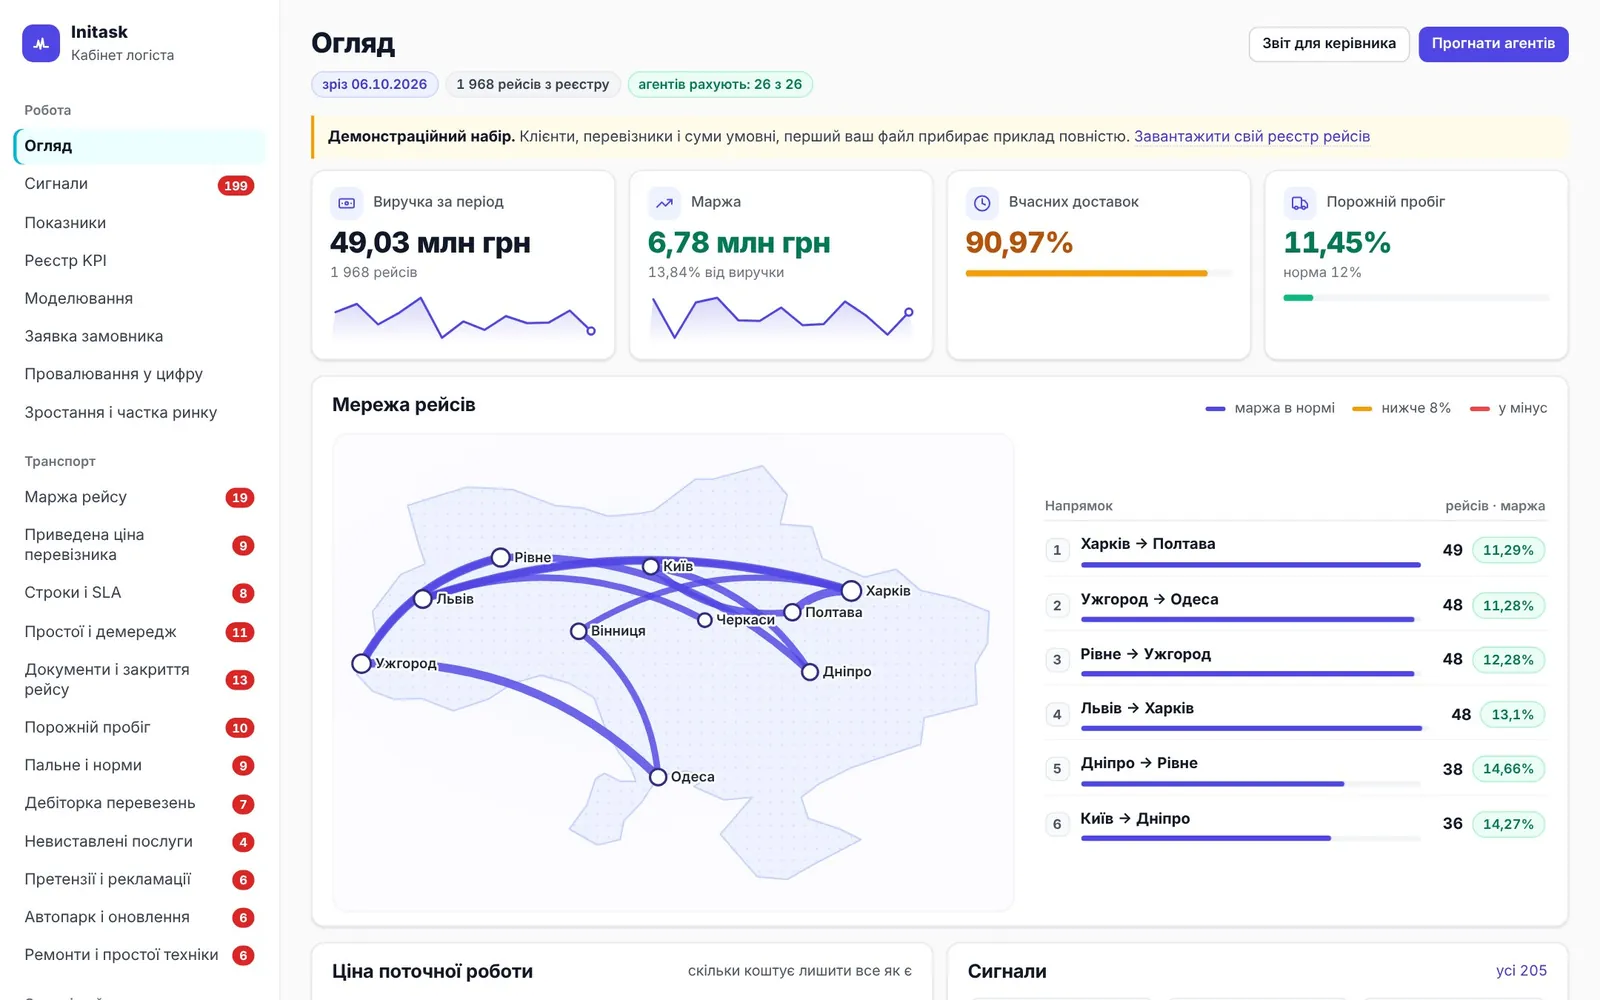Select Моделювання in the sidebar
This screenshot has height=1000, width=1600.
coord(140,298)
